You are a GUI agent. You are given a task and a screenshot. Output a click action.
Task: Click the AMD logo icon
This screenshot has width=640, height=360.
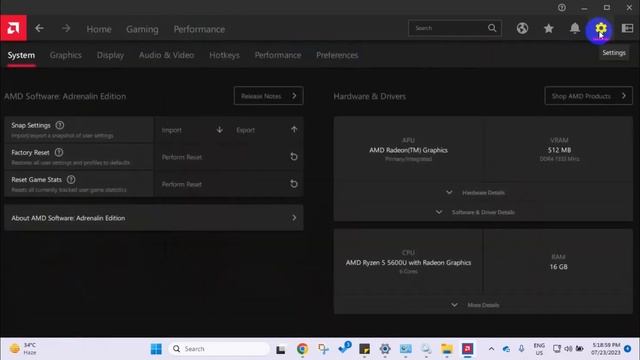pos(13,28)
